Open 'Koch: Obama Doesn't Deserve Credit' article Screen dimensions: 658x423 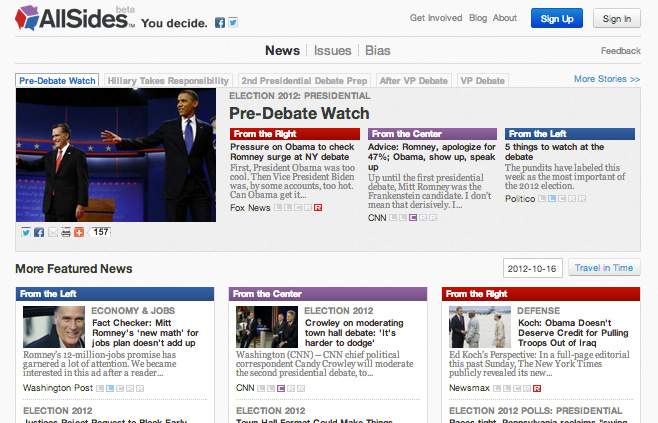click(573, 333)
